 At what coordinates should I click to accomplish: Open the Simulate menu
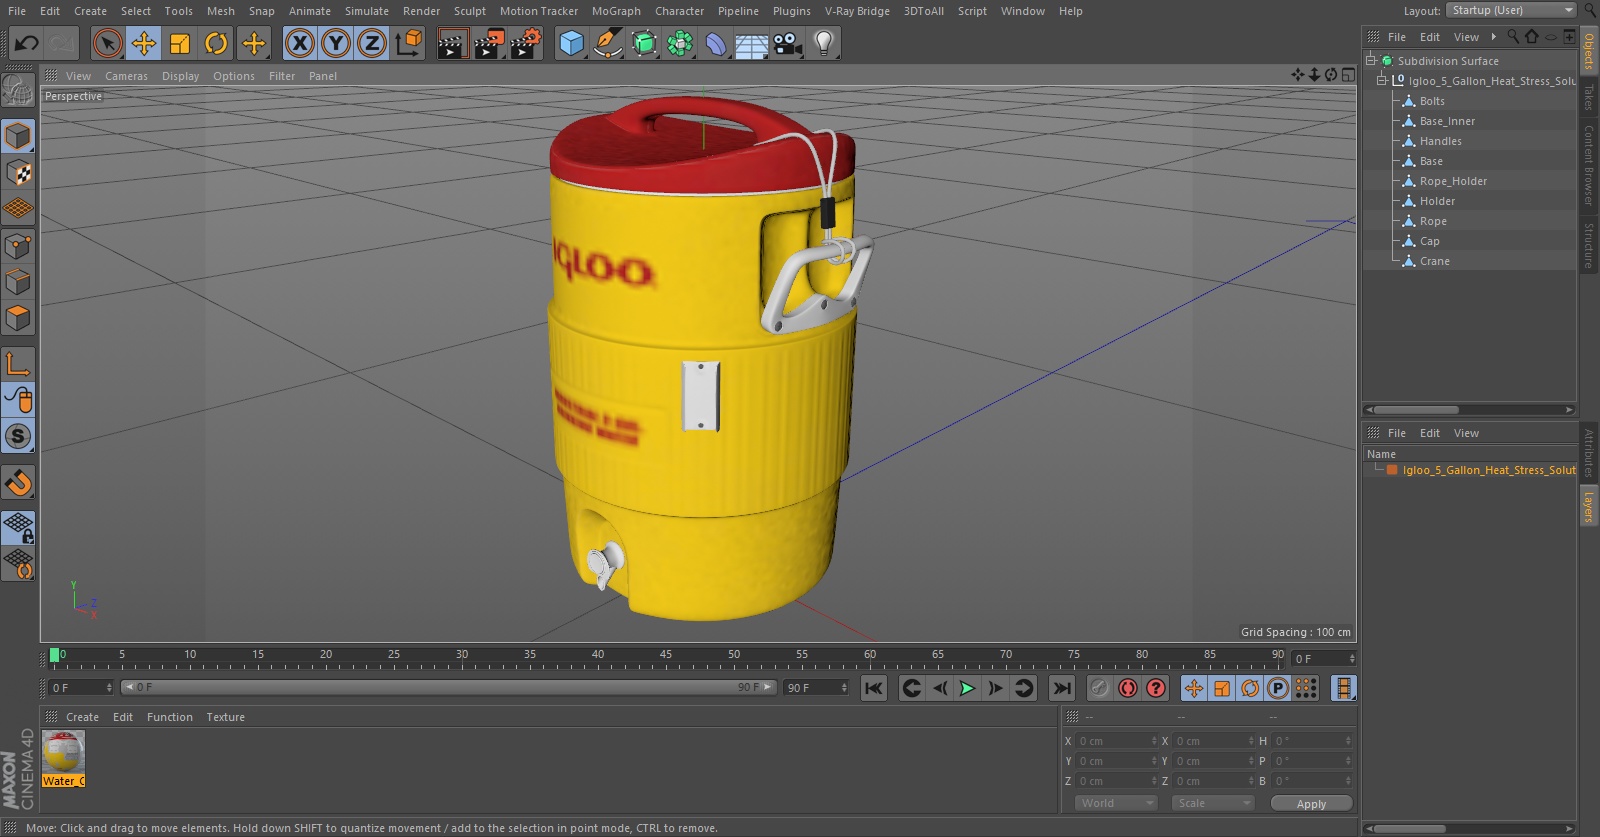click(367, 11)
